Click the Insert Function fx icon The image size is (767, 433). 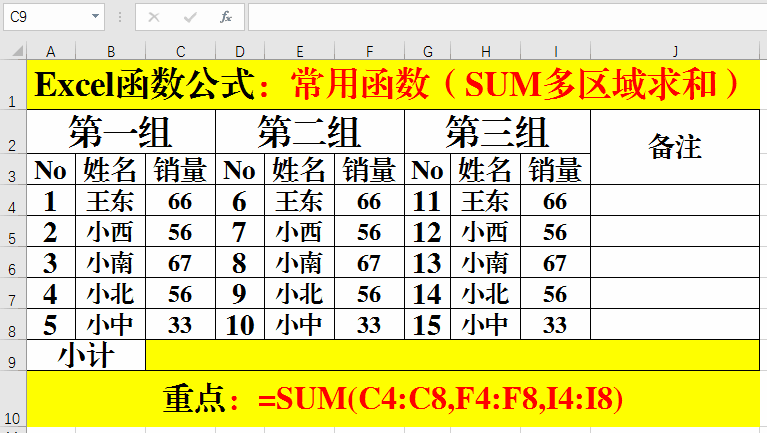click(x=226, y=17)
